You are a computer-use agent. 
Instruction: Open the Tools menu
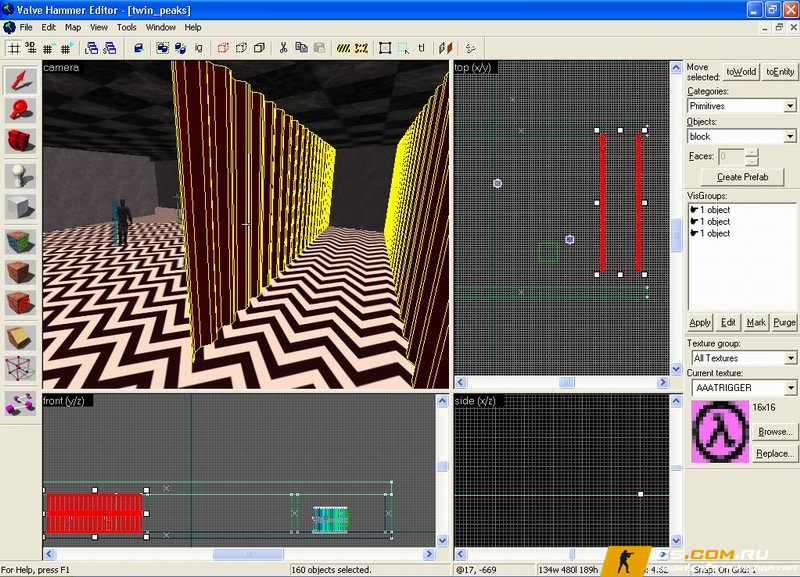pyautogui.click(x=127, y=27)
